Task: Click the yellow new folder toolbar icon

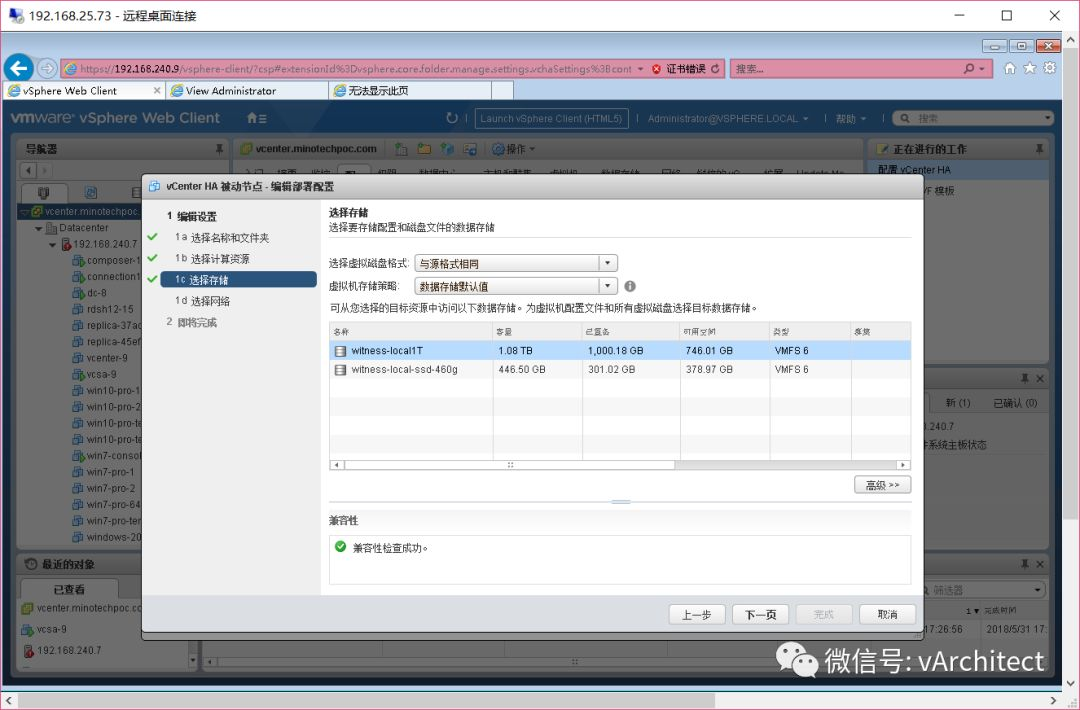Action: click(424, 149)
